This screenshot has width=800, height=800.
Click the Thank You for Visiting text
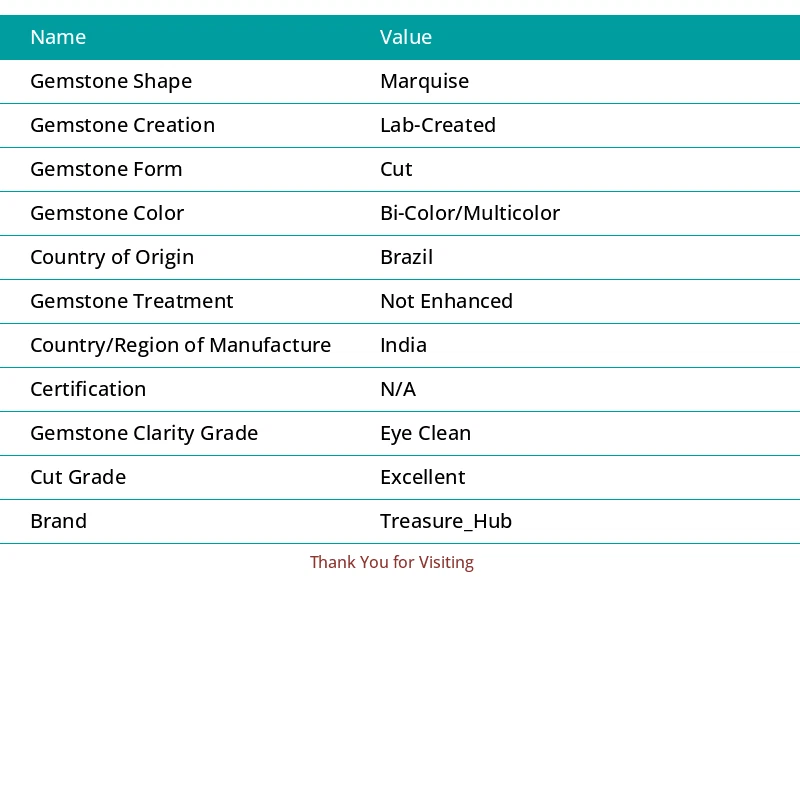point(391,562)
